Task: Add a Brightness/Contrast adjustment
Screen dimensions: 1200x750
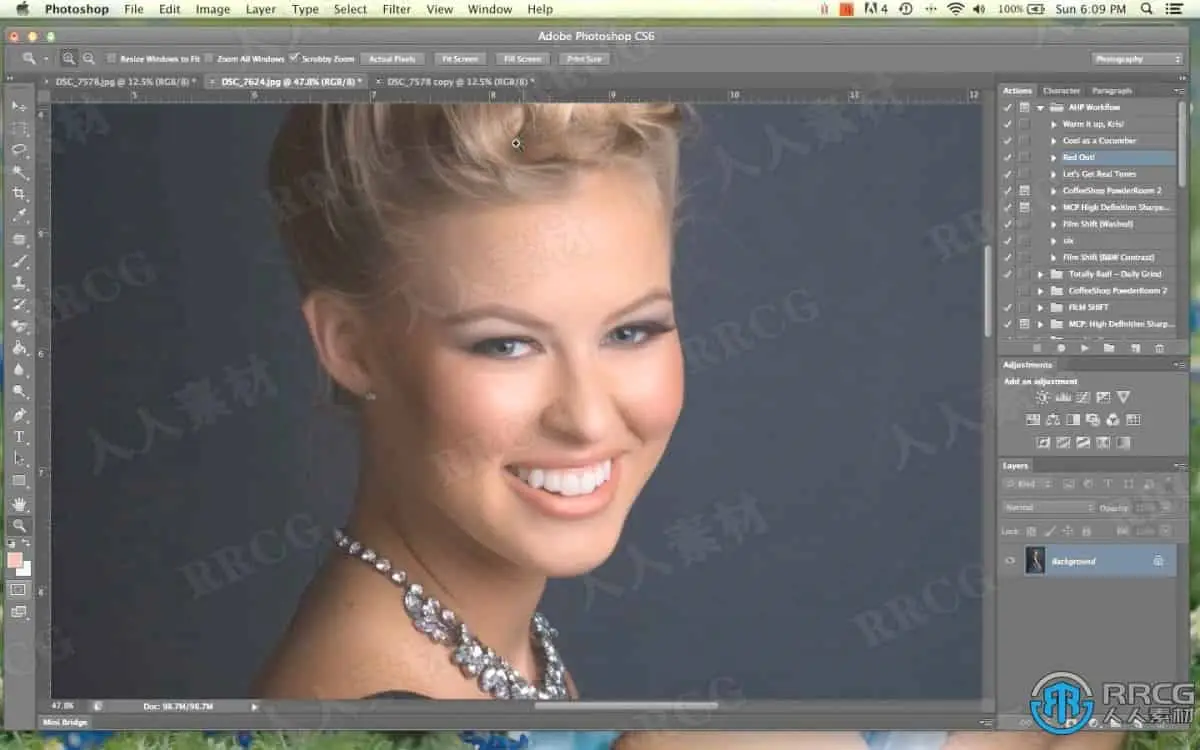Action: 1043,397
